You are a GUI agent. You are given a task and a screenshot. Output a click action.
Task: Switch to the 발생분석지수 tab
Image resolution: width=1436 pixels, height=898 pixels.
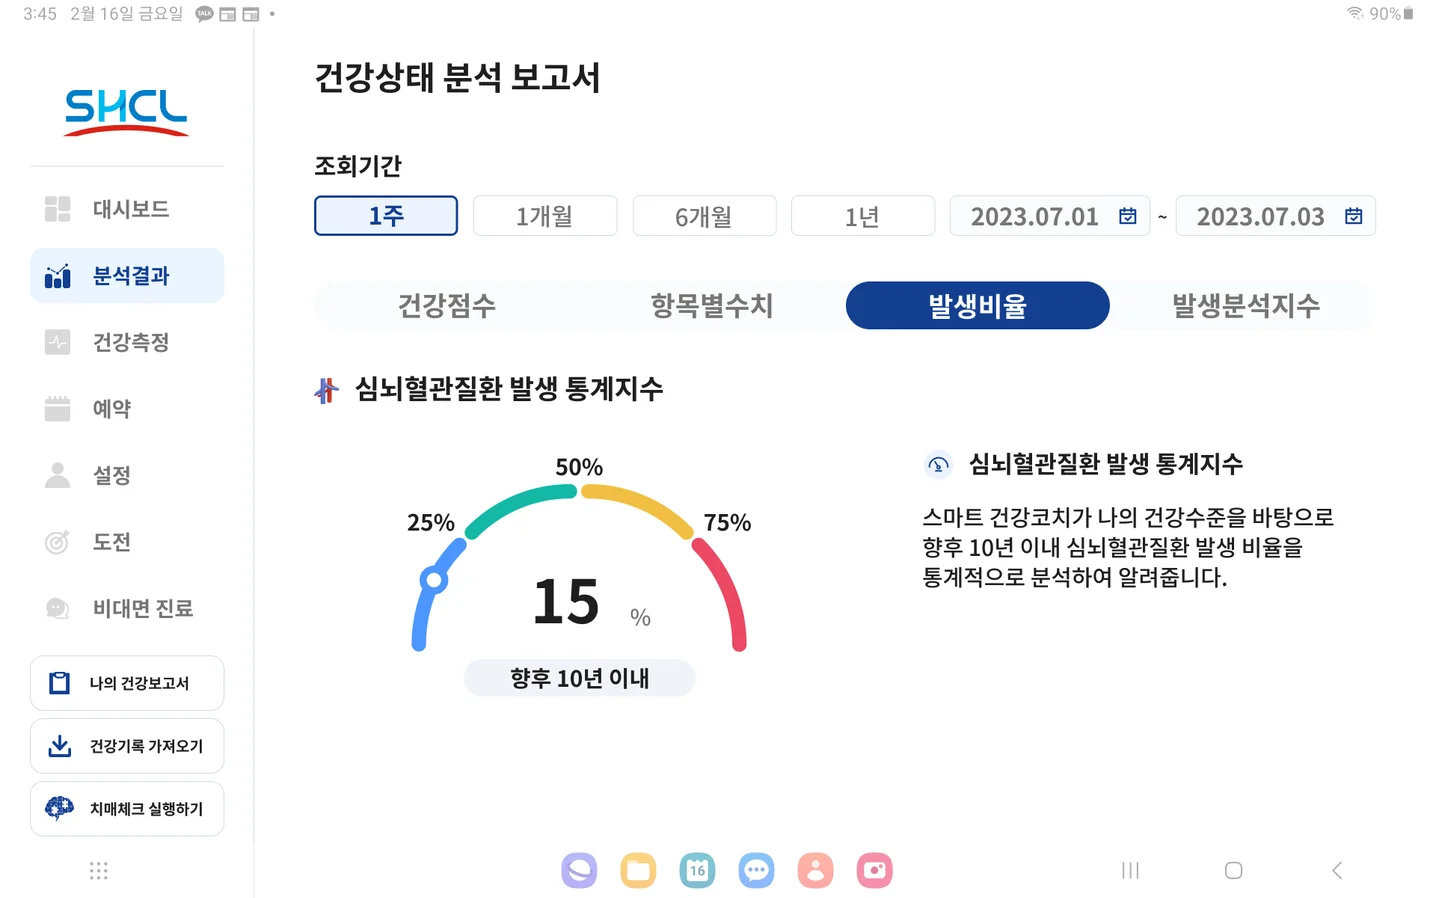pos(1245,305)
